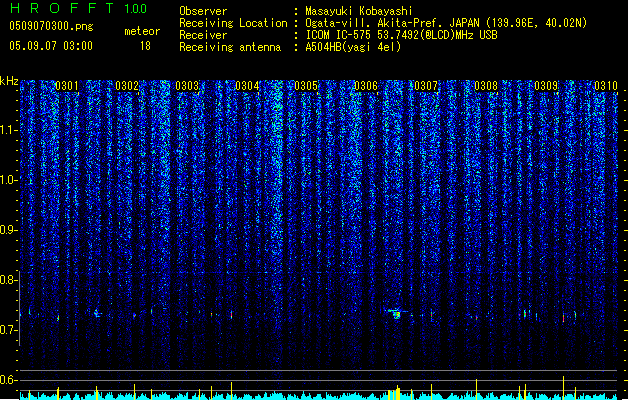The width and height of the screenshot is (629, 400).
Task: Click the 0.9 frequency axis label
Action: pos(9,230)
